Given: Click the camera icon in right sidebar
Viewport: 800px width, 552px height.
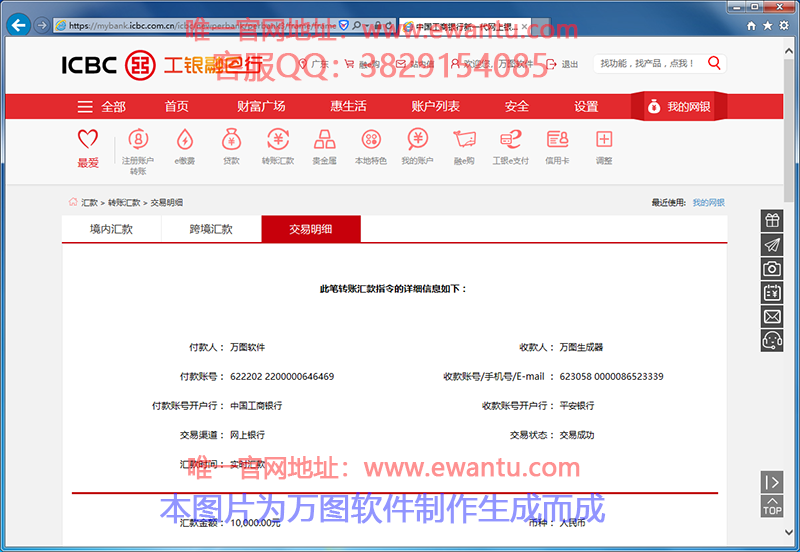Looking at the screenshot, I should [772, 268].
